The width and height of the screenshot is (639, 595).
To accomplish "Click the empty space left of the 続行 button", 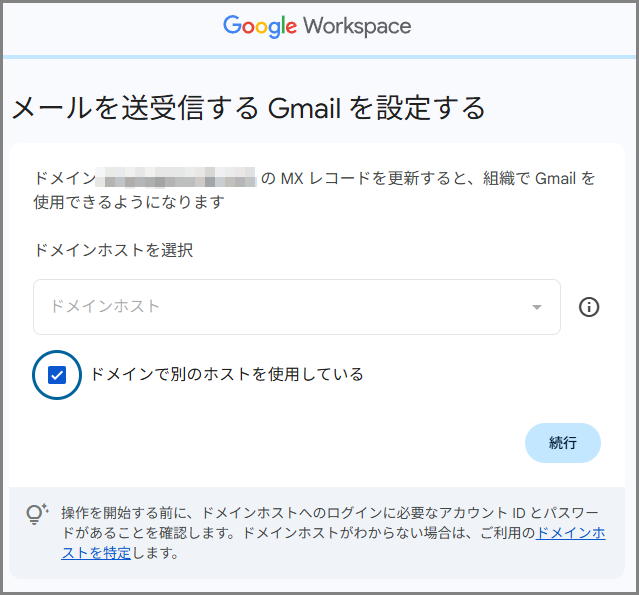I will pos(300,443).
